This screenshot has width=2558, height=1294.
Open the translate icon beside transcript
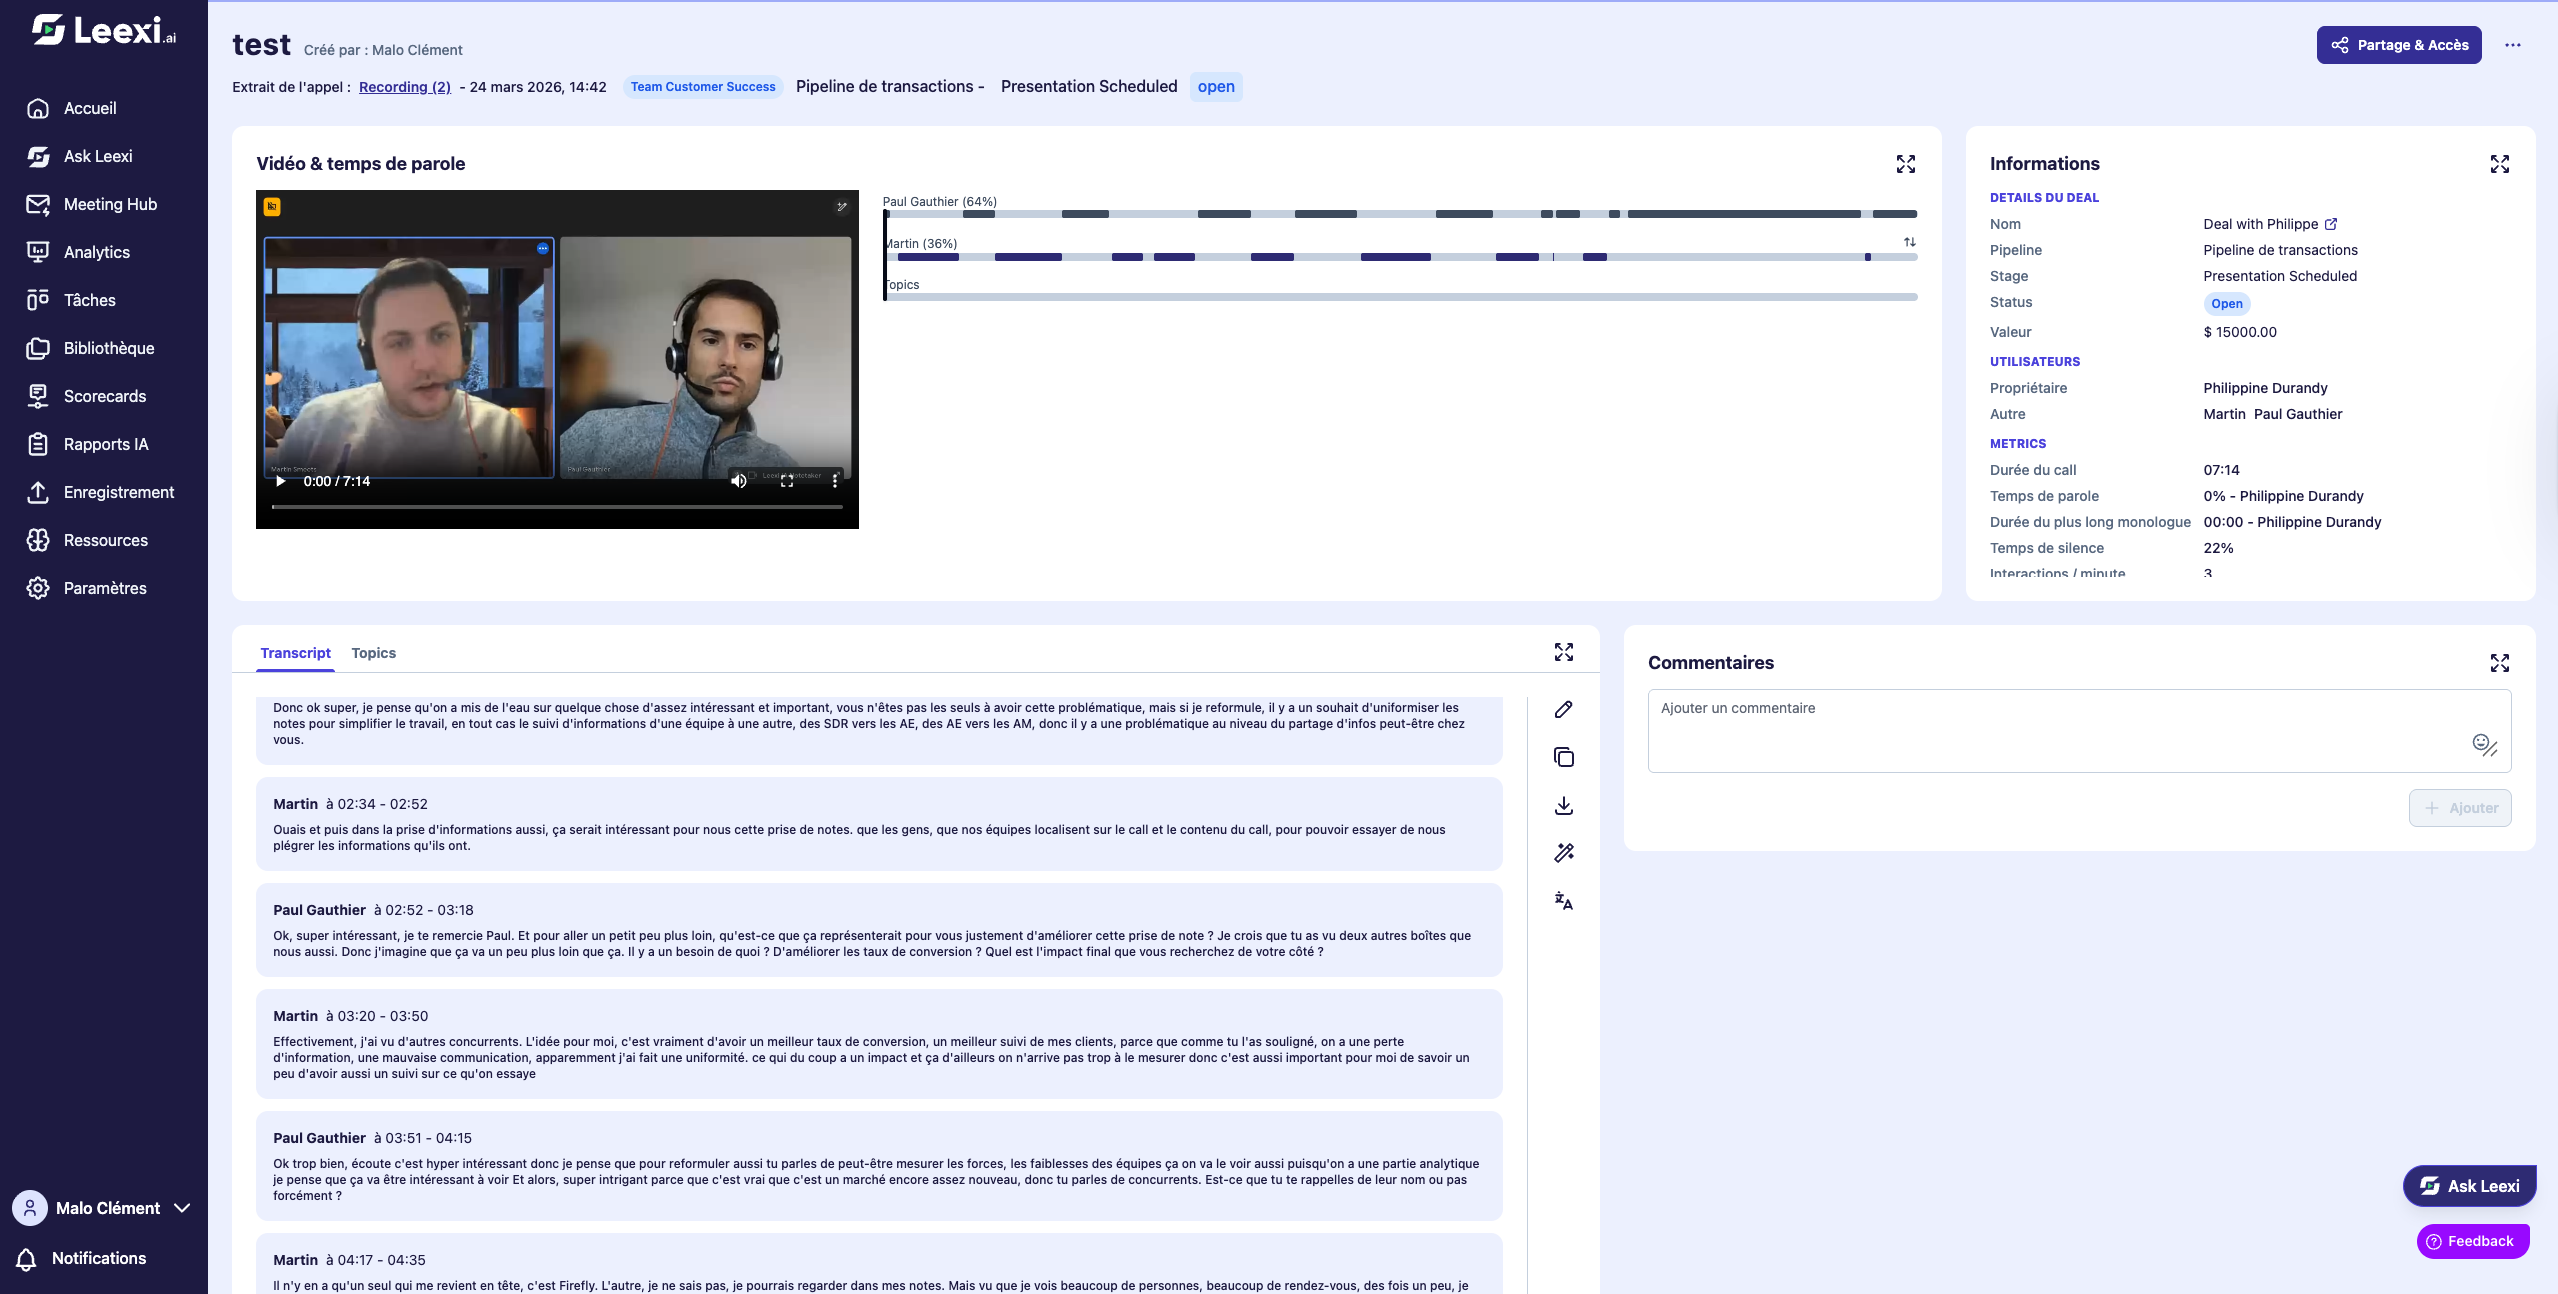pyautogui.click(x=1564, y=901)
